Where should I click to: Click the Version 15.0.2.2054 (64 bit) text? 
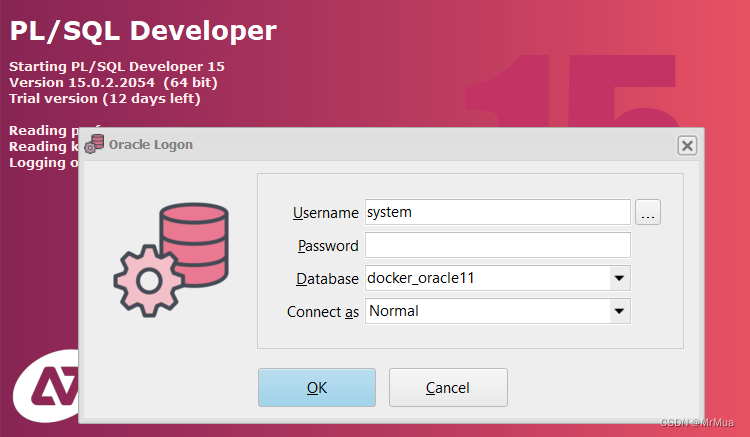(x=113, y=82)
